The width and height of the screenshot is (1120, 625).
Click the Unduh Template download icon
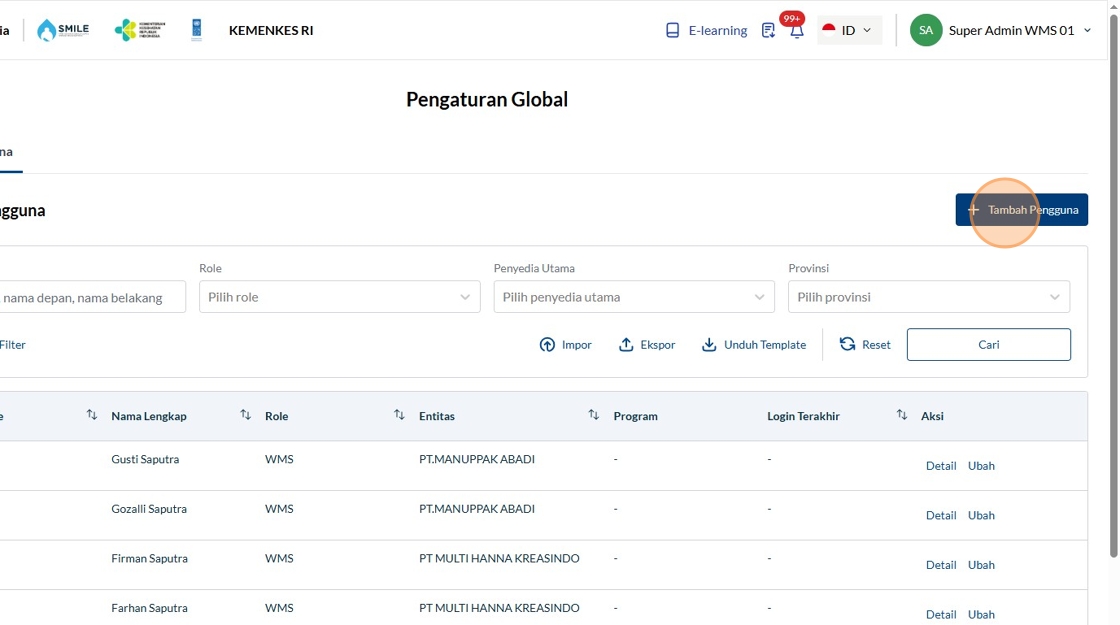pos(709,345)
